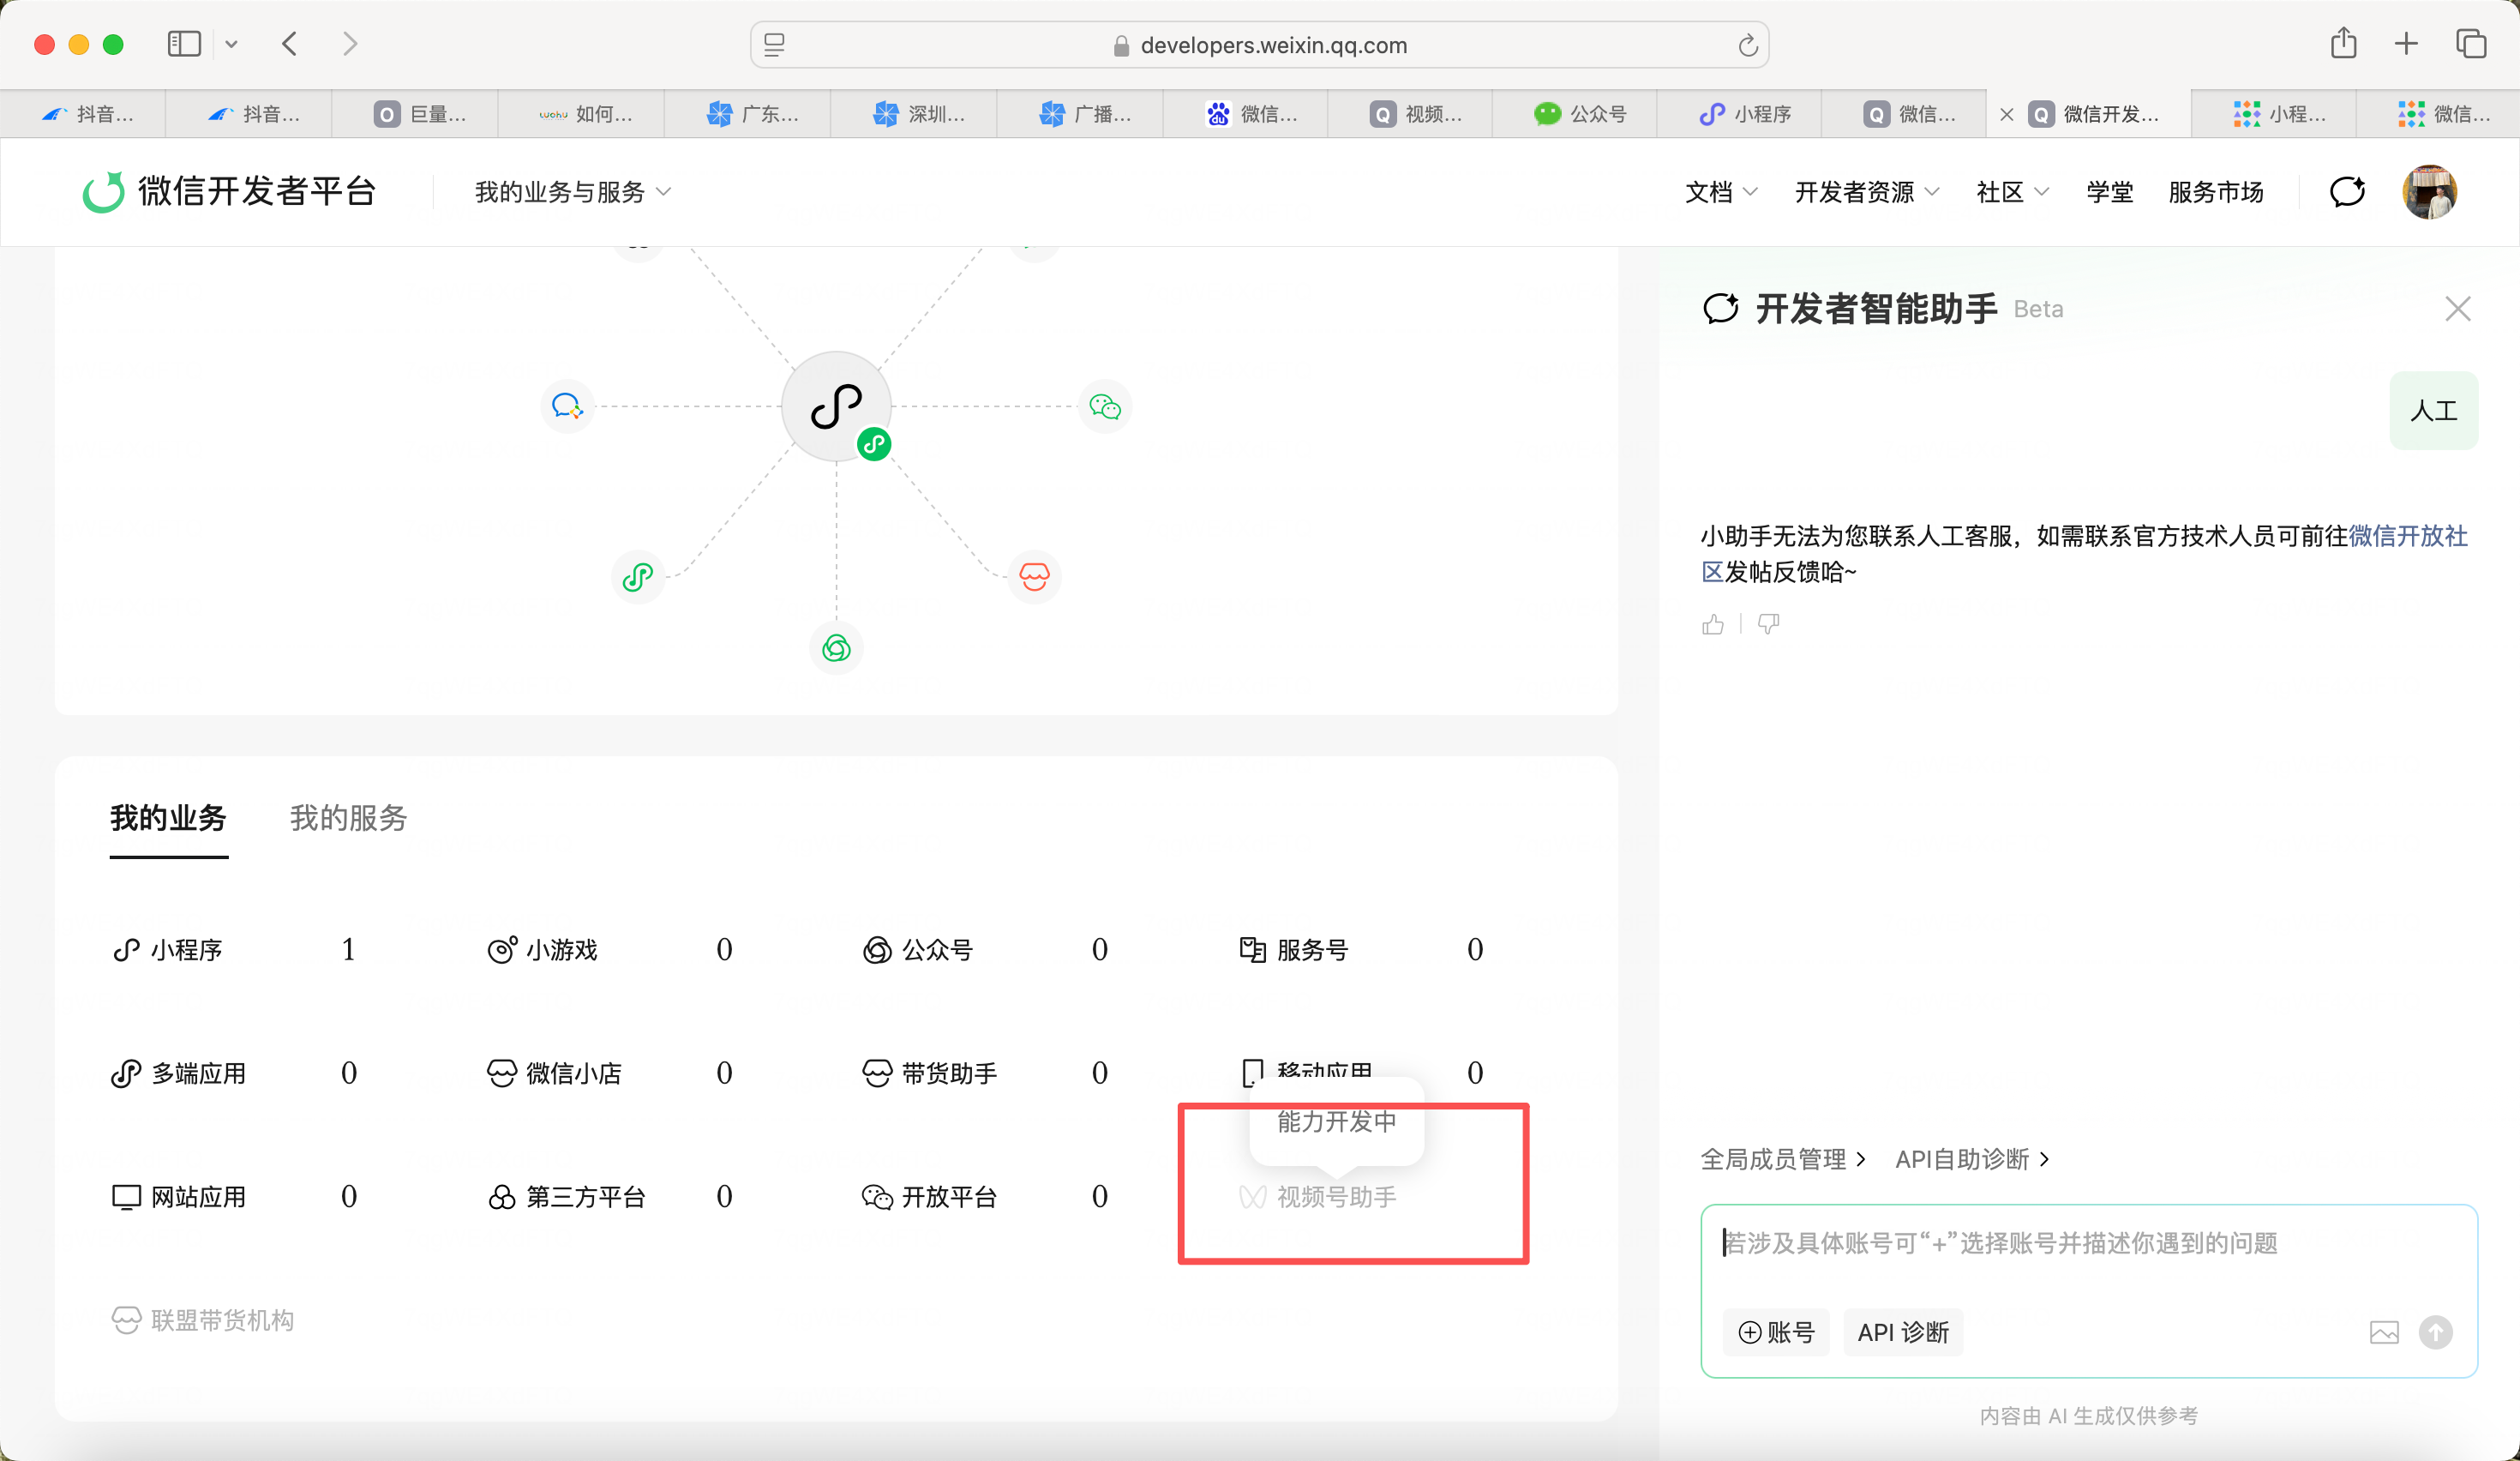The height and width of the screenshot is (1461, 2520).
Task: Click the Safari page reload icon
Action: (1747, 45)
